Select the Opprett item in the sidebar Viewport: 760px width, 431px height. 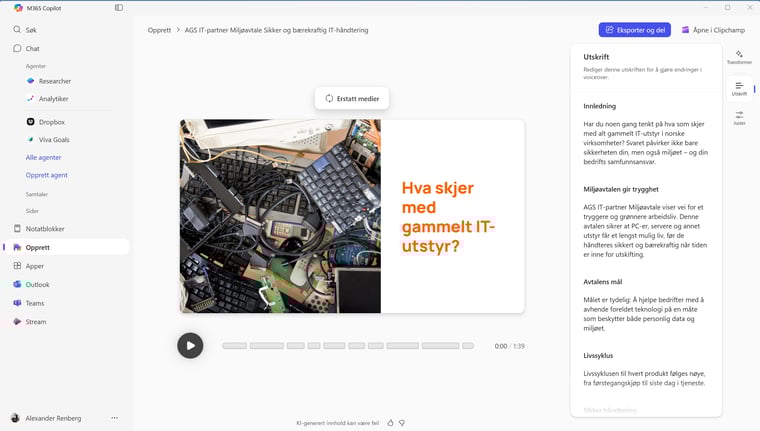(x=66, y=247)
